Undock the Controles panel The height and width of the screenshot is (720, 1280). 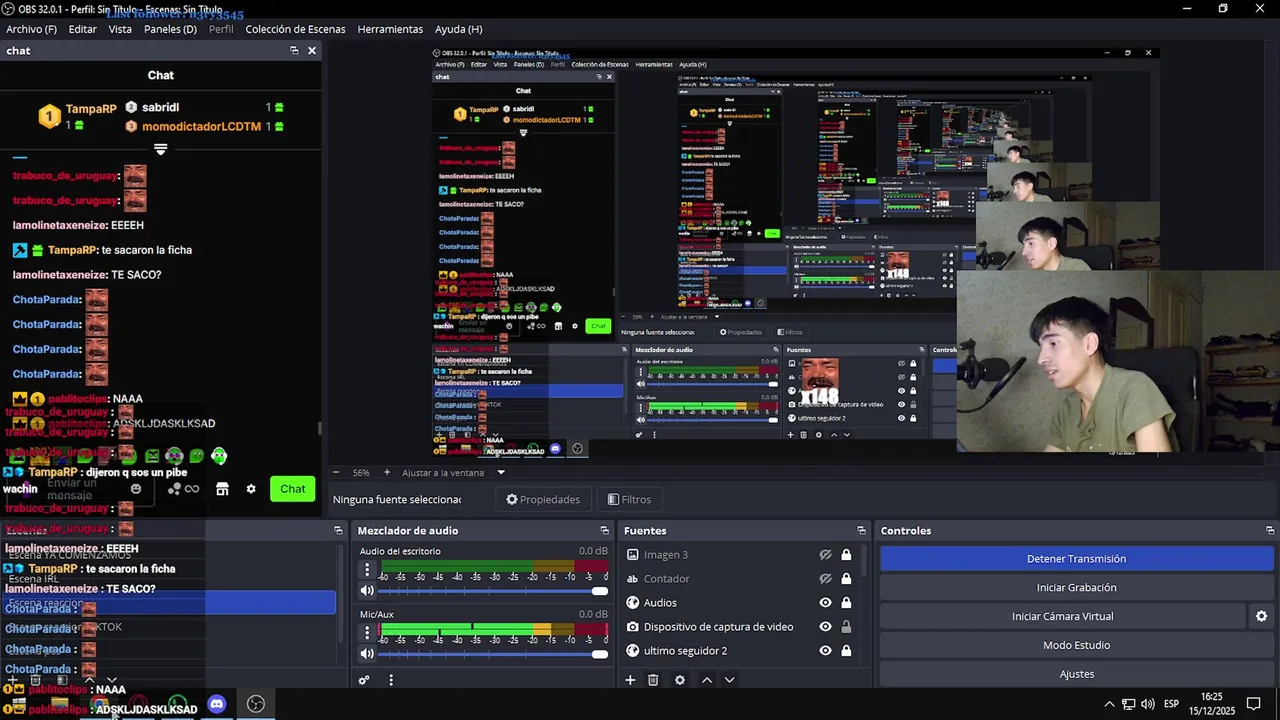[x=1270, y=531]
